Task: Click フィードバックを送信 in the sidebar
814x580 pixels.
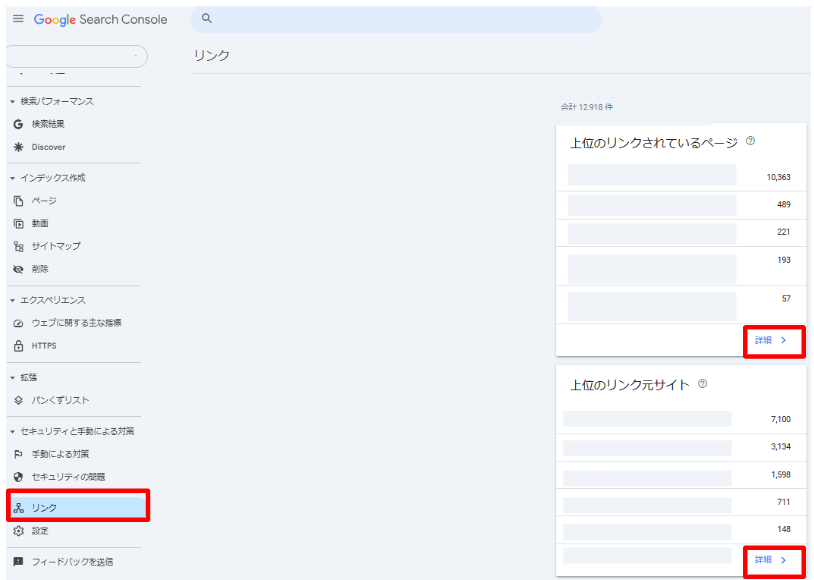Action: [x=72, y=562]
